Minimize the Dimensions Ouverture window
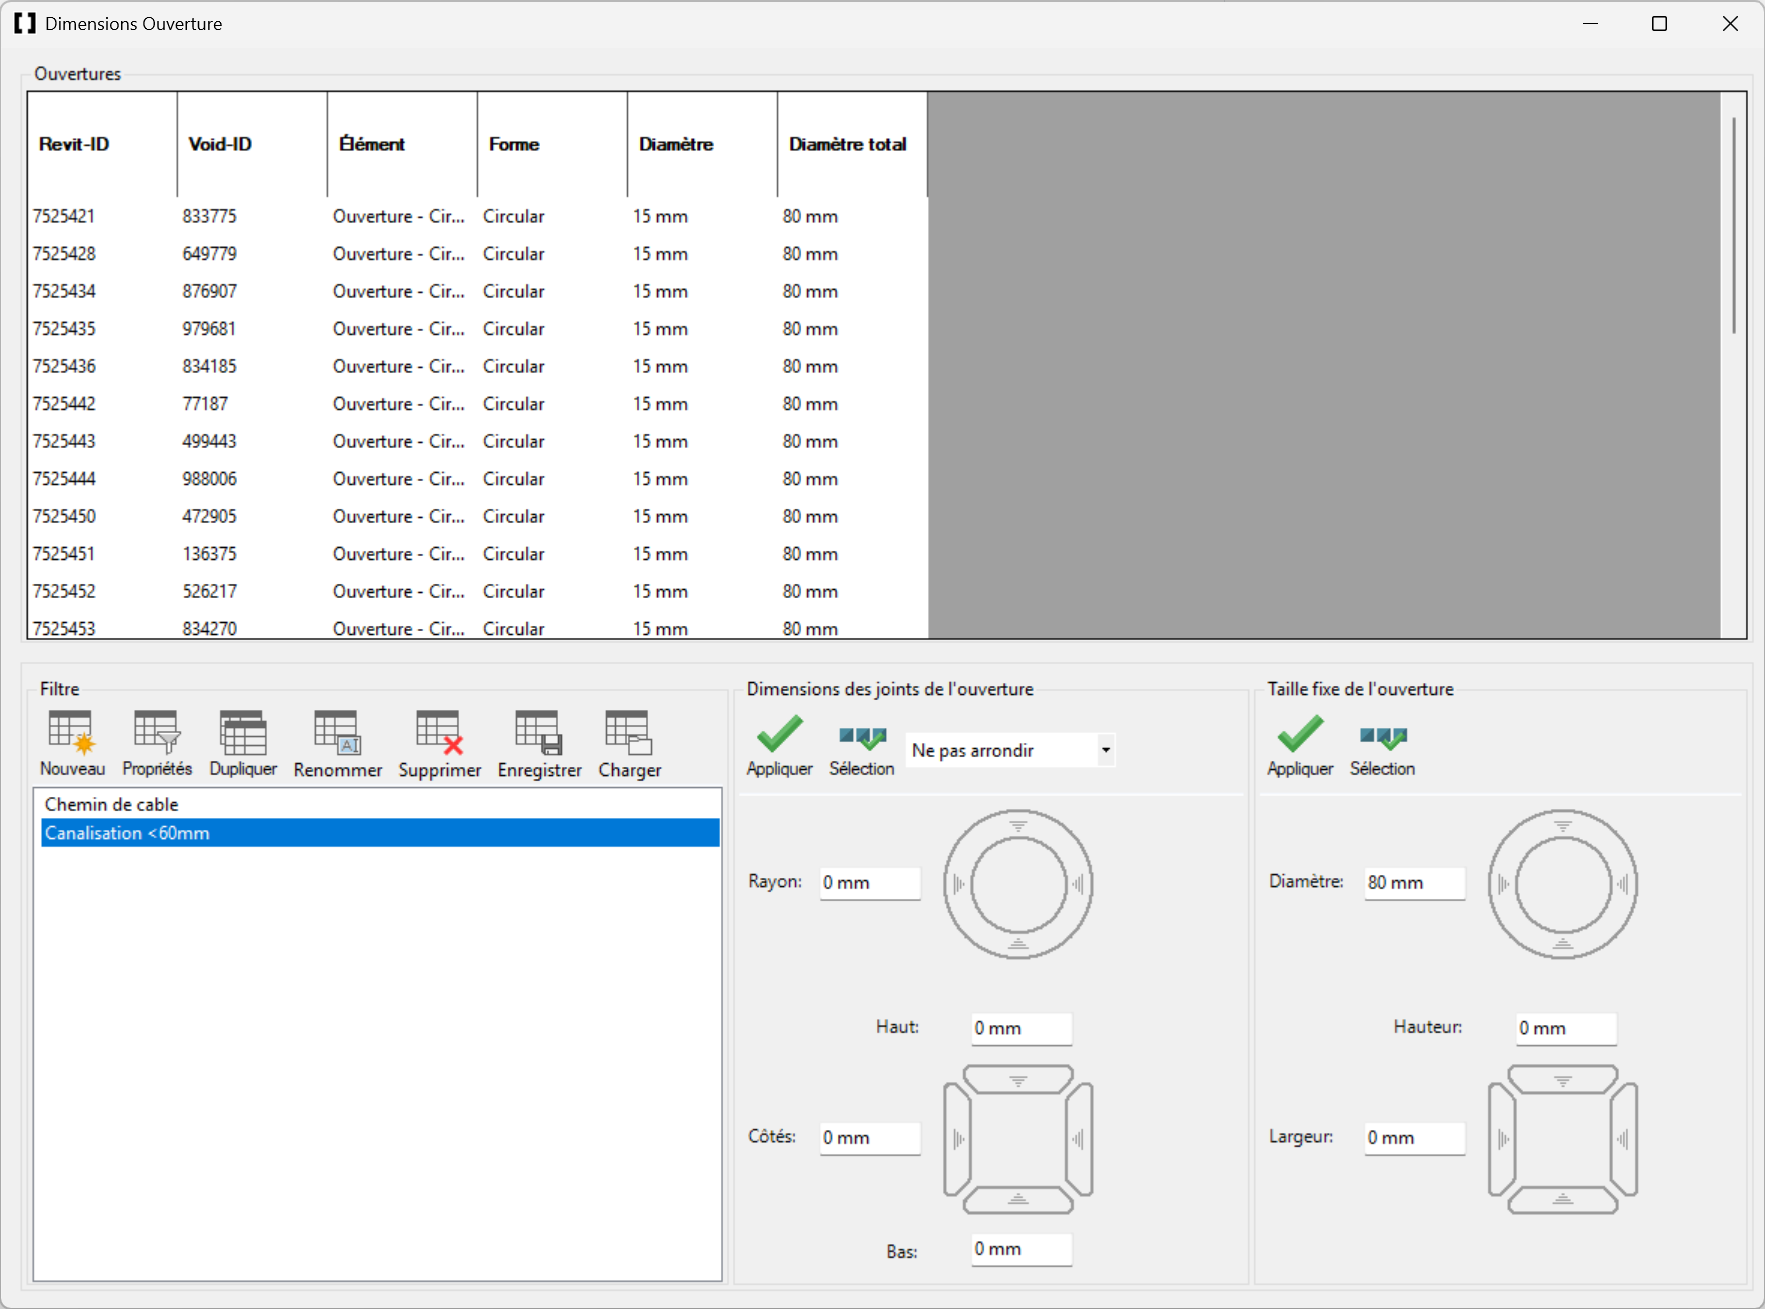Image resolution: width=1765 pixels, height=1309 pixels. (1591, 24)
